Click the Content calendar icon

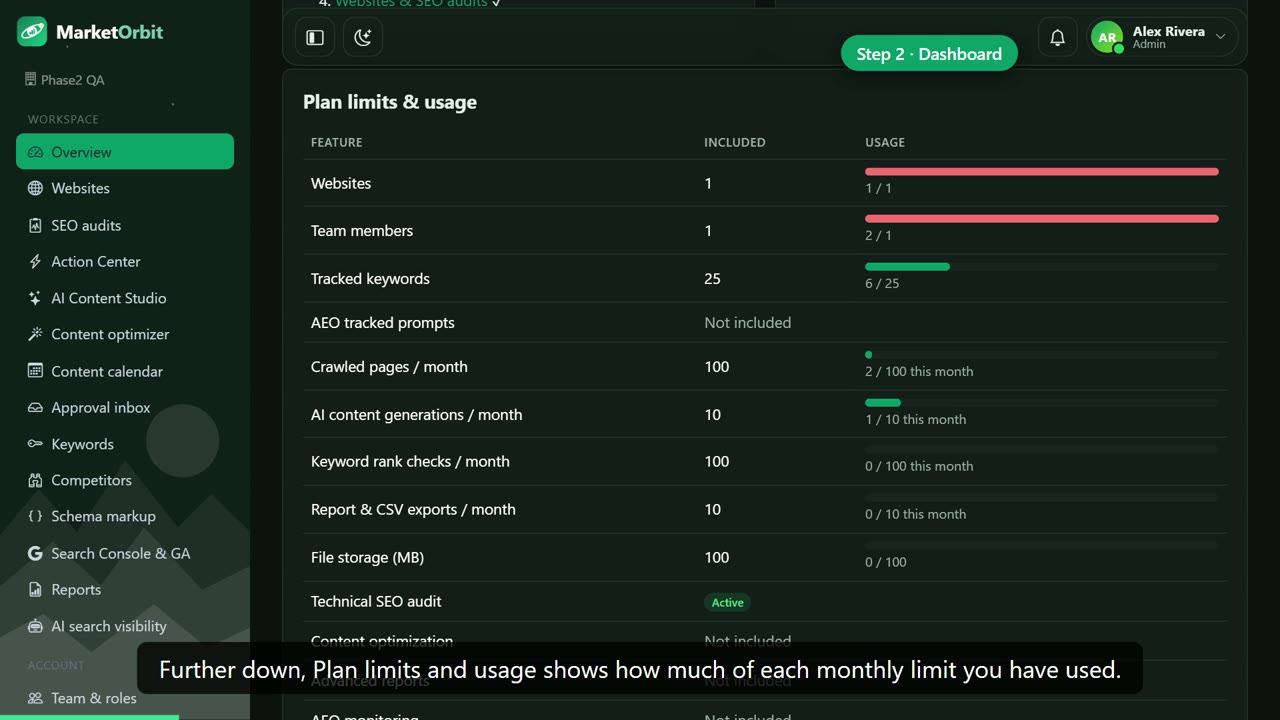pyautogui.click(x=36, y=371)
